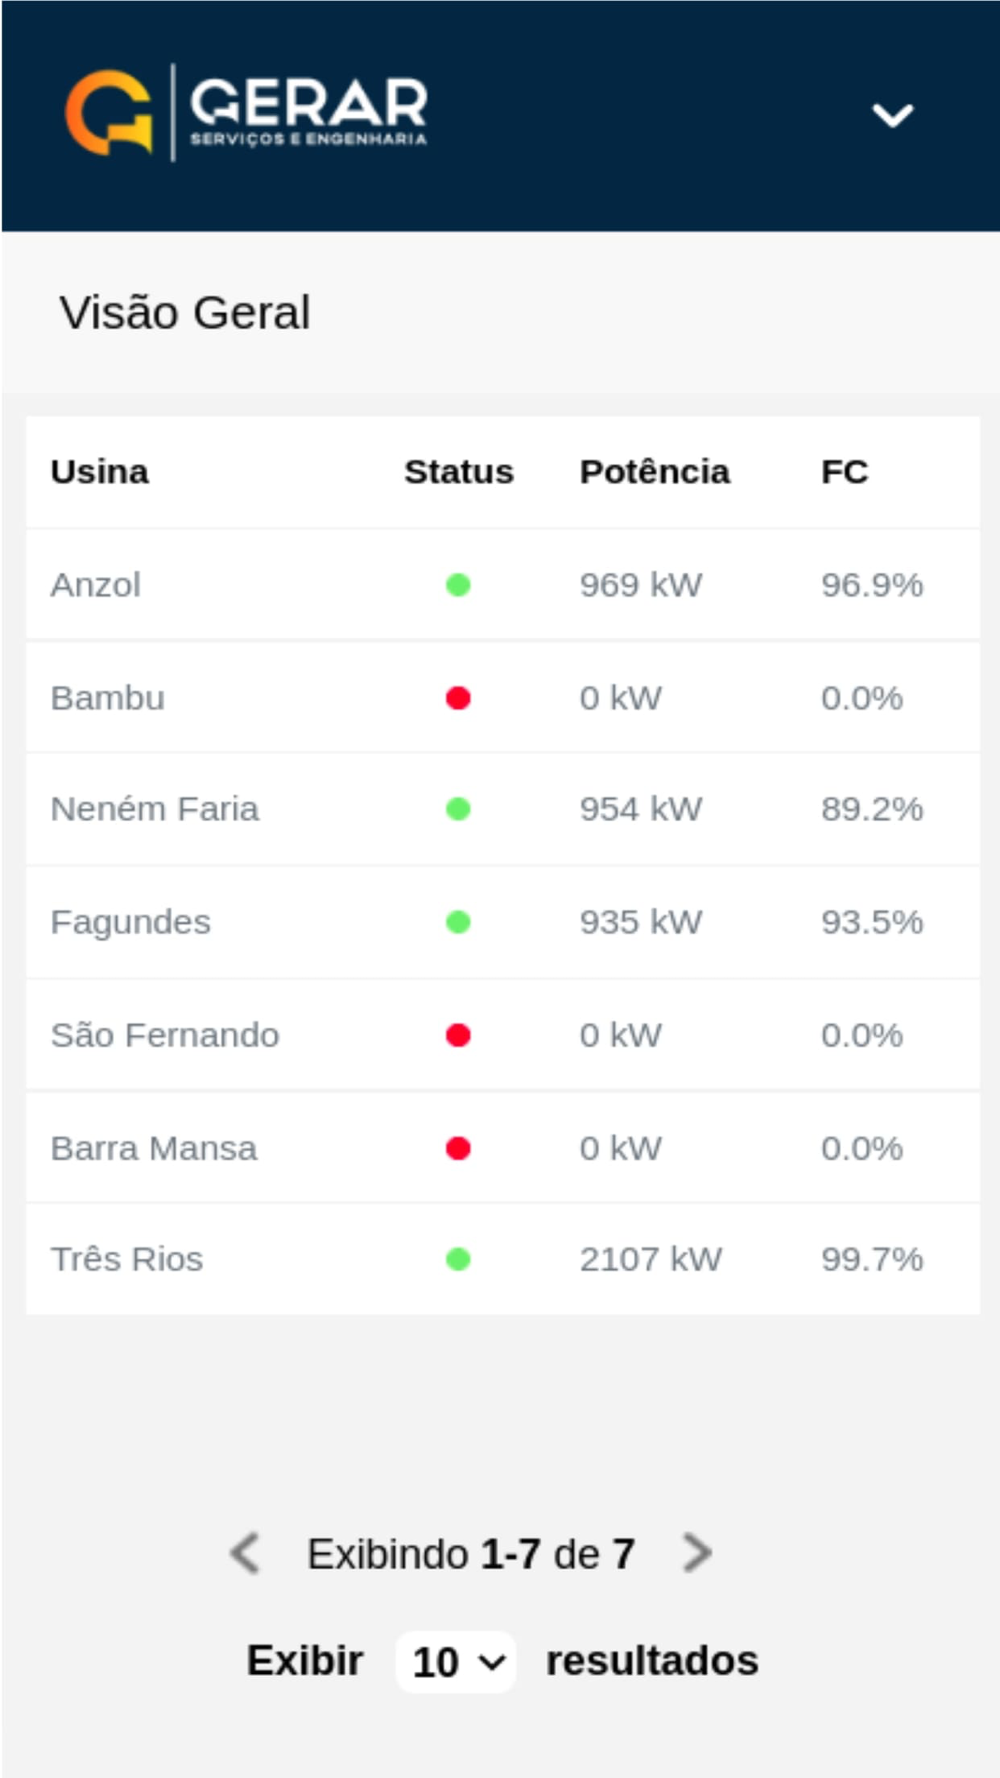The image size is (1000, 1778).
Task: Click Barra Mansa red status dot
Action: [x=458, y=1148]
